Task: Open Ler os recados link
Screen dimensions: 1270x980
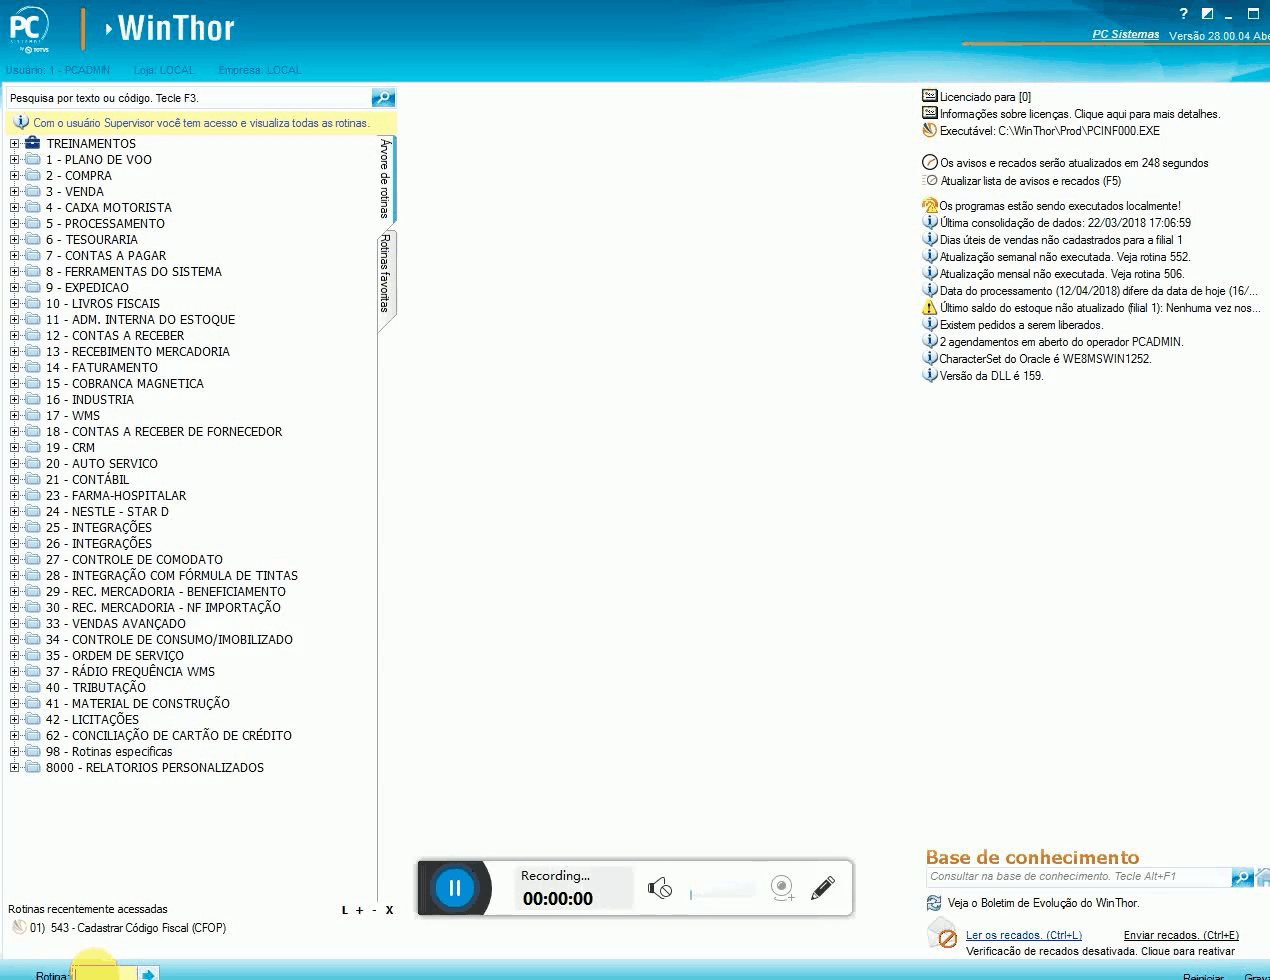Action: point(1023,935)
